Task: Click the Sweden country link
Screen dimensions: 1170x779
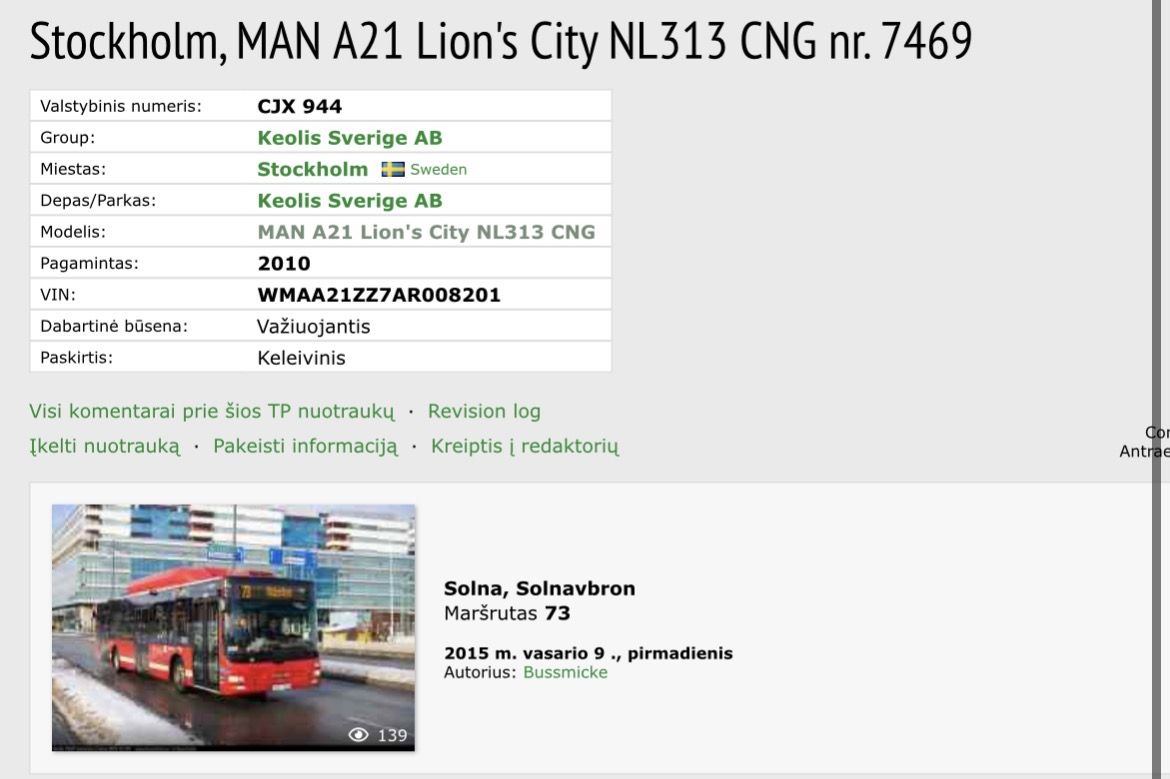Action: click(x=438, y=169)
